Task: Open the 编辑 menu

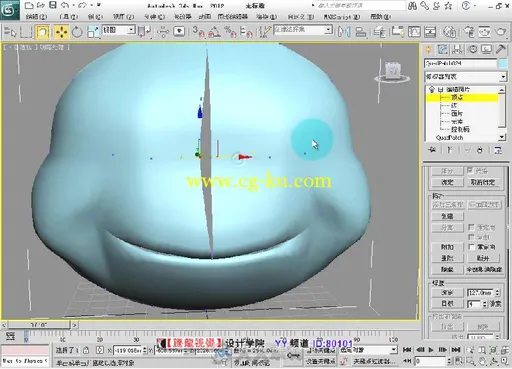Action: 36,16
